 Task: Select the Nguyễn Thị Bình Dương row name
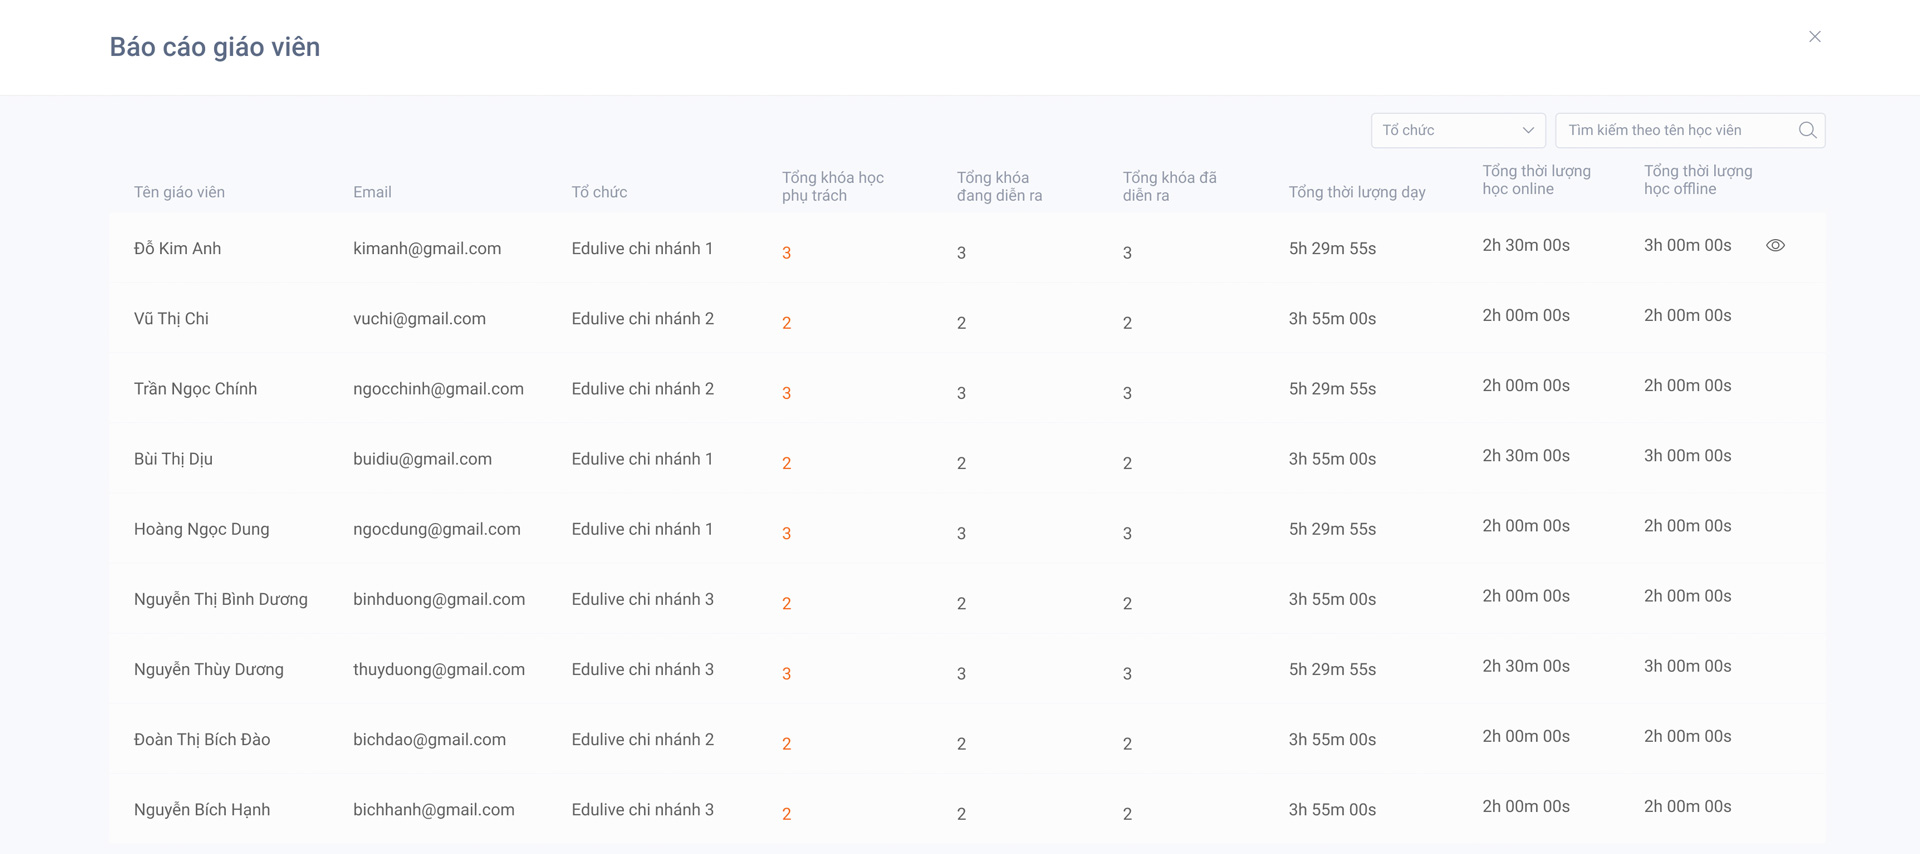tap(220, 599)
